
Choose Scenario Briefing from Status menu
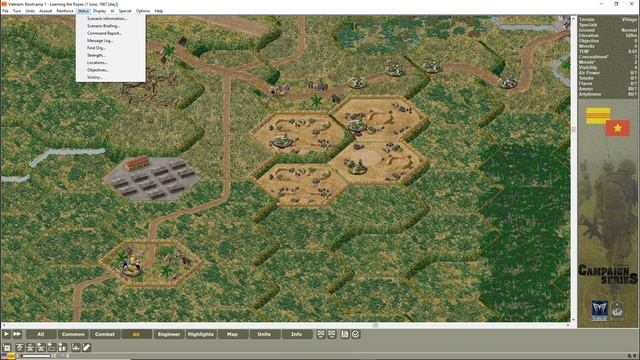[110, 26]
